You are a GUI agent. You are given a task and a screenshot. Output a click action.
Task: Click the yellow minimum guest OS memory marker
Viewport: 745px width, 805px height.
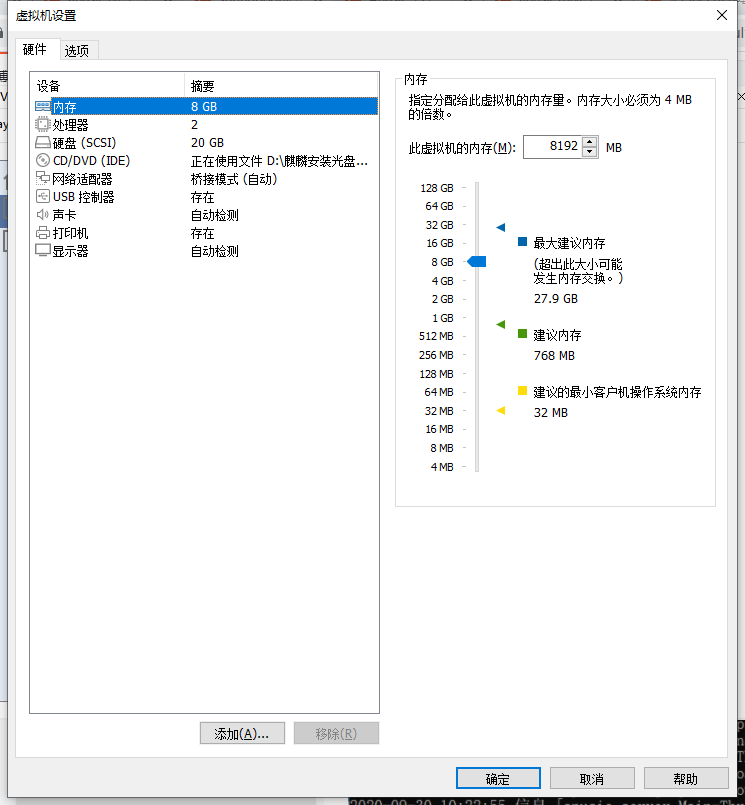pyautogui.click(x=501, y=410)
